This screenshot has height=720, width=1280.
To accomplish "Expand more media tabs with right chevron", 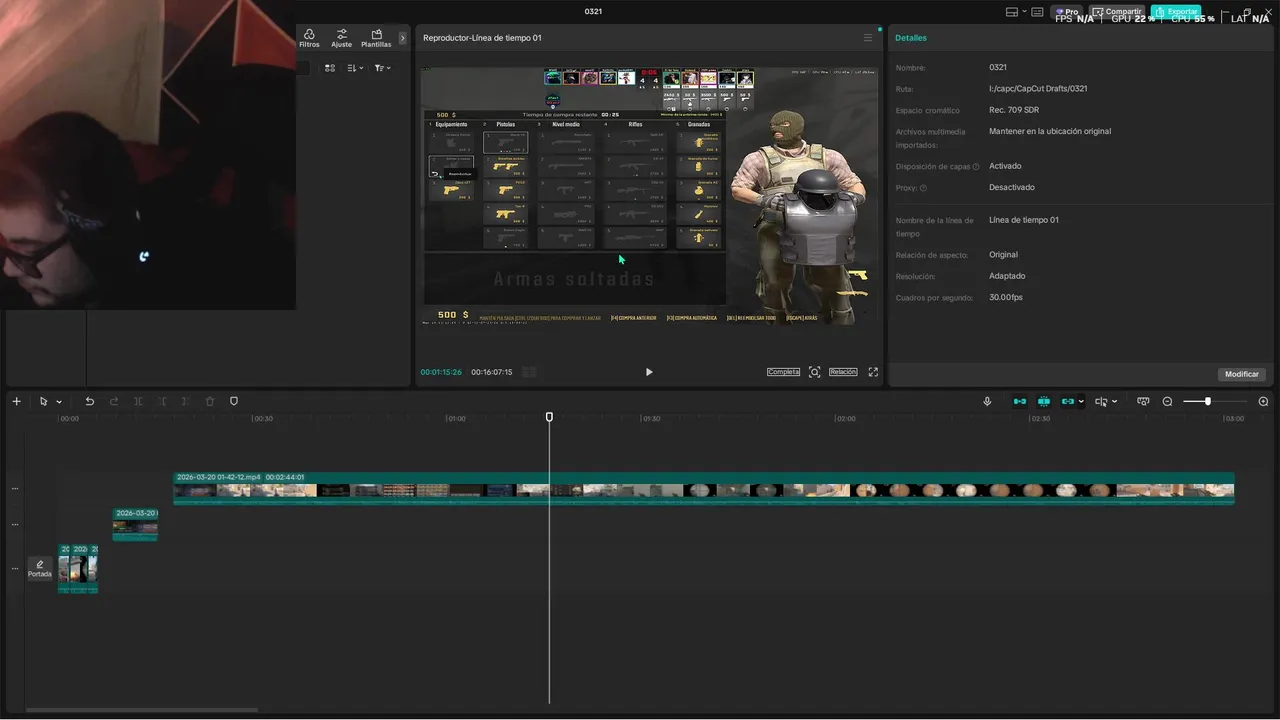I will pos(403,38).
